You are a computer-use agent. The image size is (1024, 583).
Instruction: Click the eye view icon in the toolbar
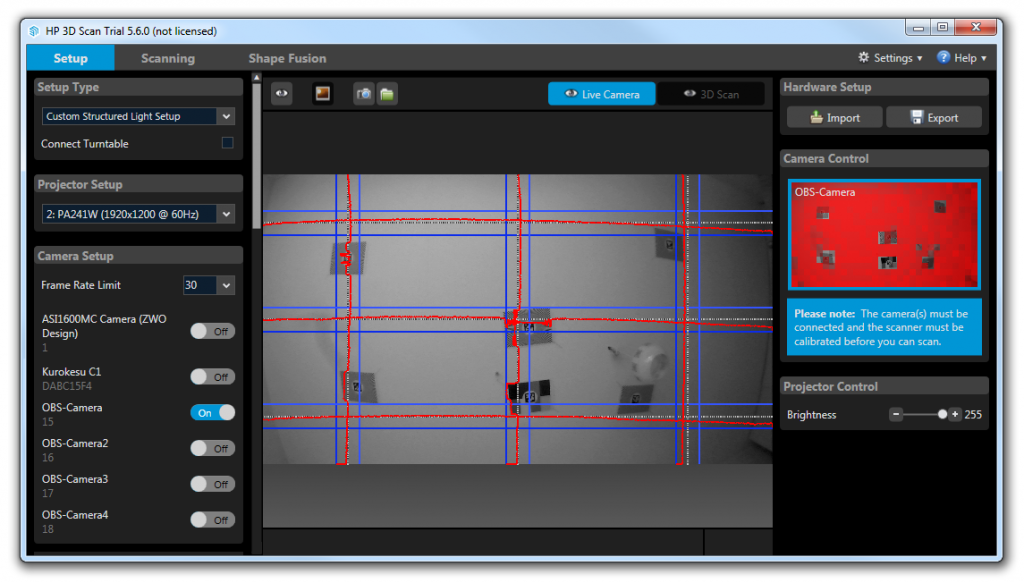tap(281, 93)
